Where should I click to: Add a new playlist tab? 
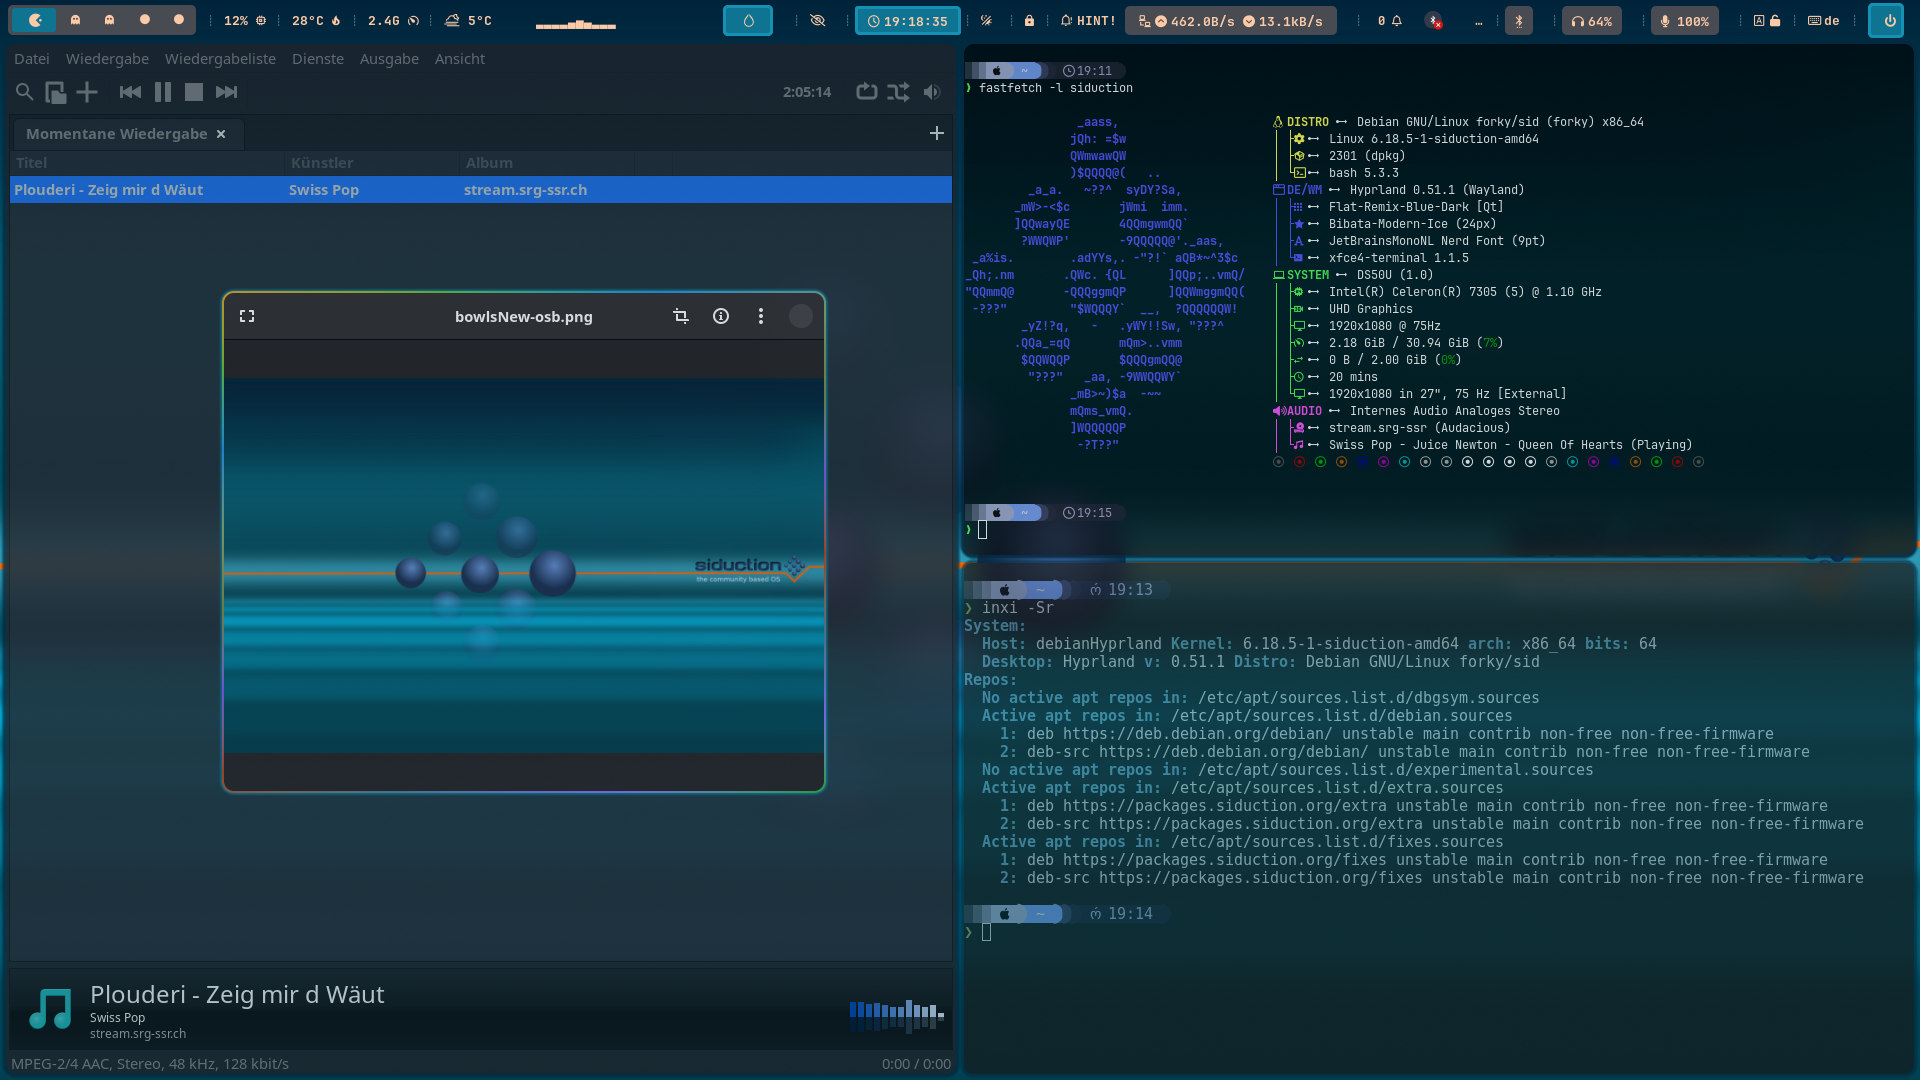click(x=937, y=133)
